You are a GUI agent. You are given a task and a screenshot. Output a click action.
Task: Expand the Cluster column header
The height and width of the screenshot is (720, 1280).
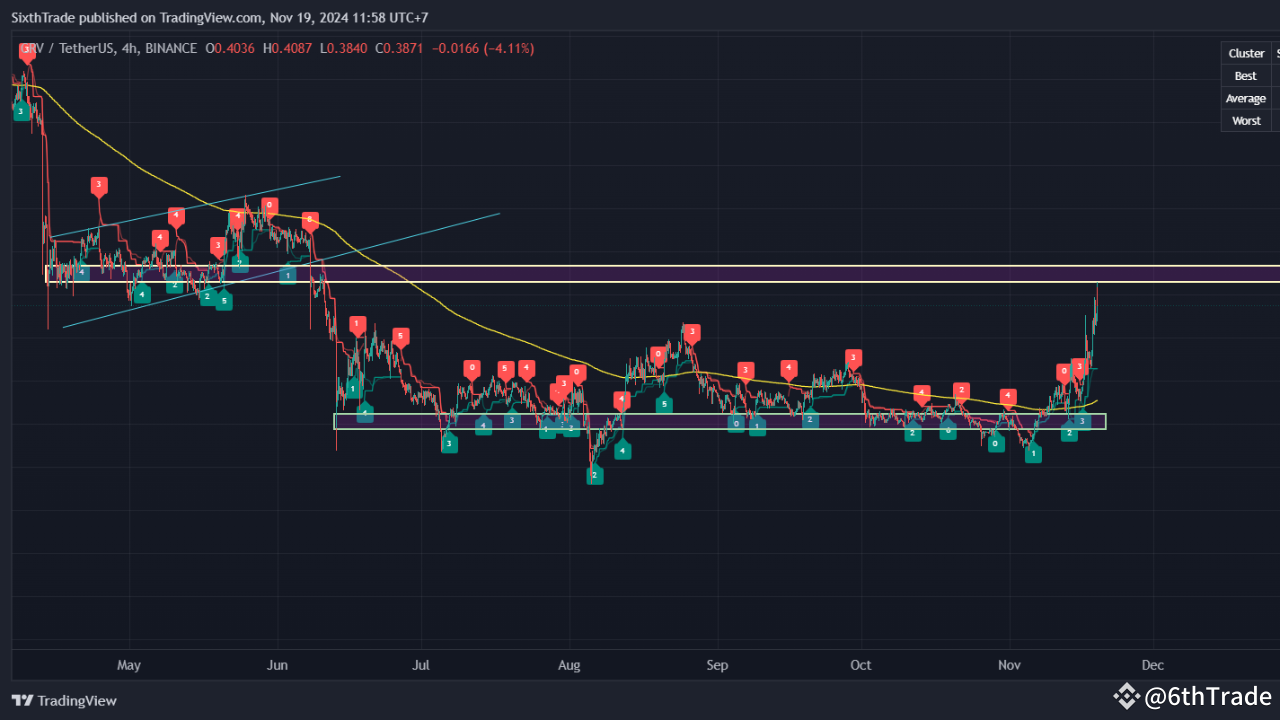[1245, 53]
